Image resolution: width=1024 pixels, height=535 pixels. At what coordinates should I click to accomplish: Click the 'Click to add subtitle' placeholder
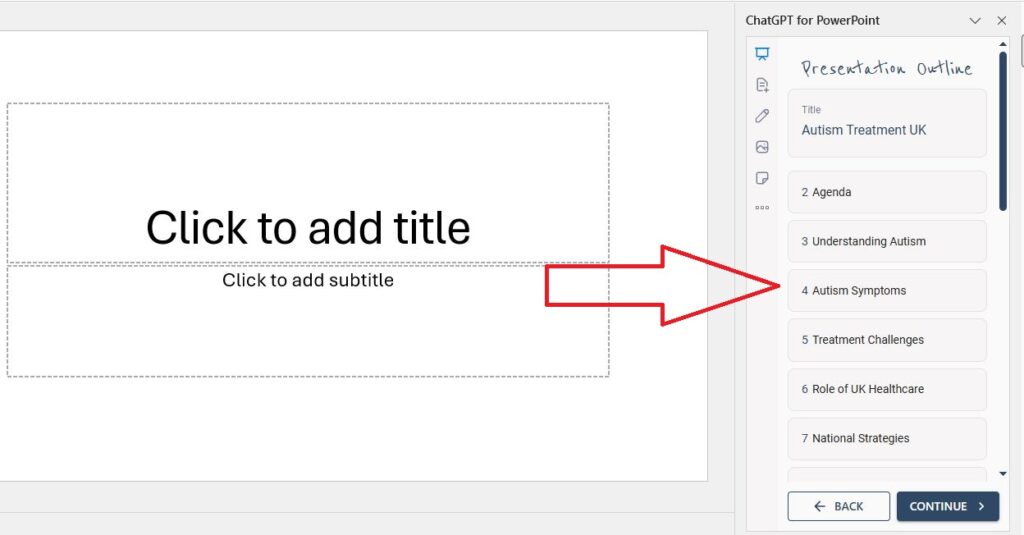(308, 321)
